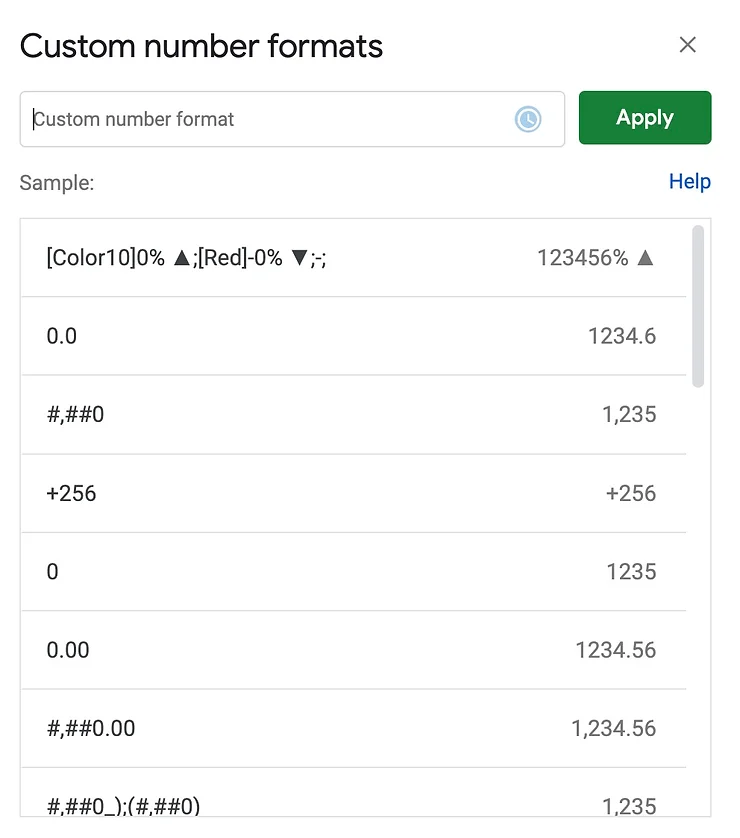
Task: Pick the +256 format row
Action: (x=71, y=493)
